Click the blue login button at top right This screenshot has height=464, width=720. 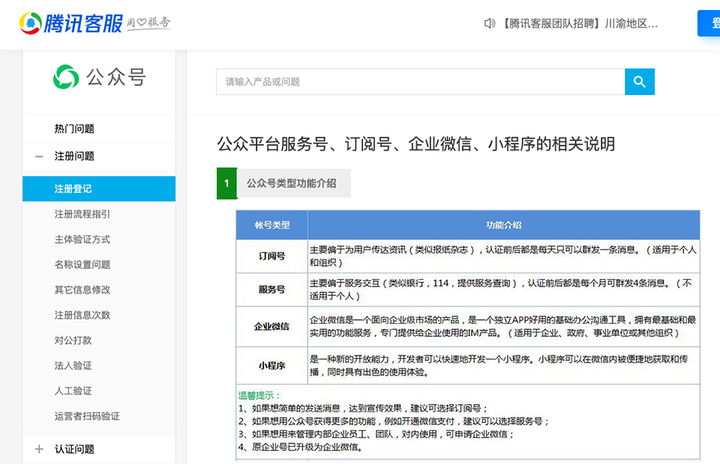pos(709,23)
